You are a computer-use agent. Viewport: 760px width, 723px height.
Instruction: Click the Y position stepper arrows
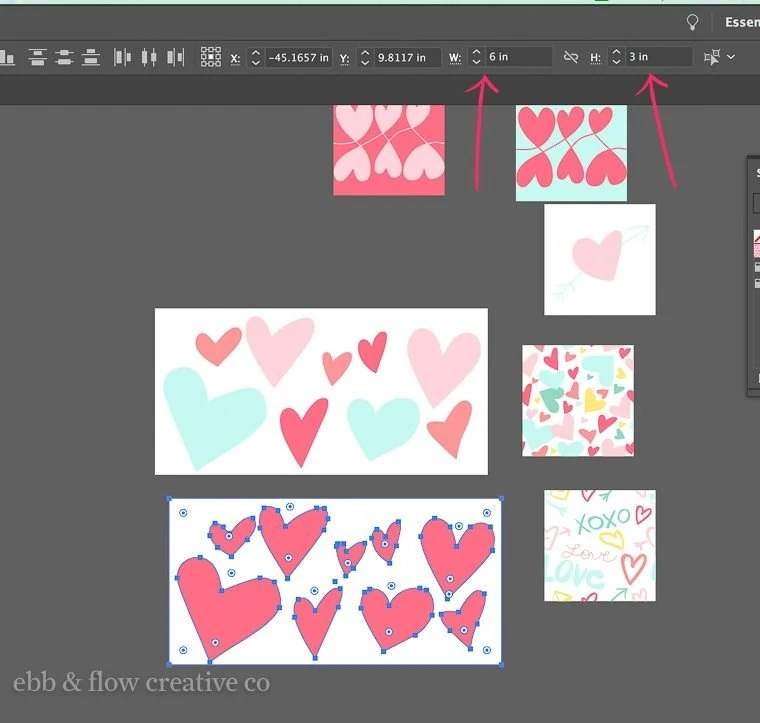365,58
